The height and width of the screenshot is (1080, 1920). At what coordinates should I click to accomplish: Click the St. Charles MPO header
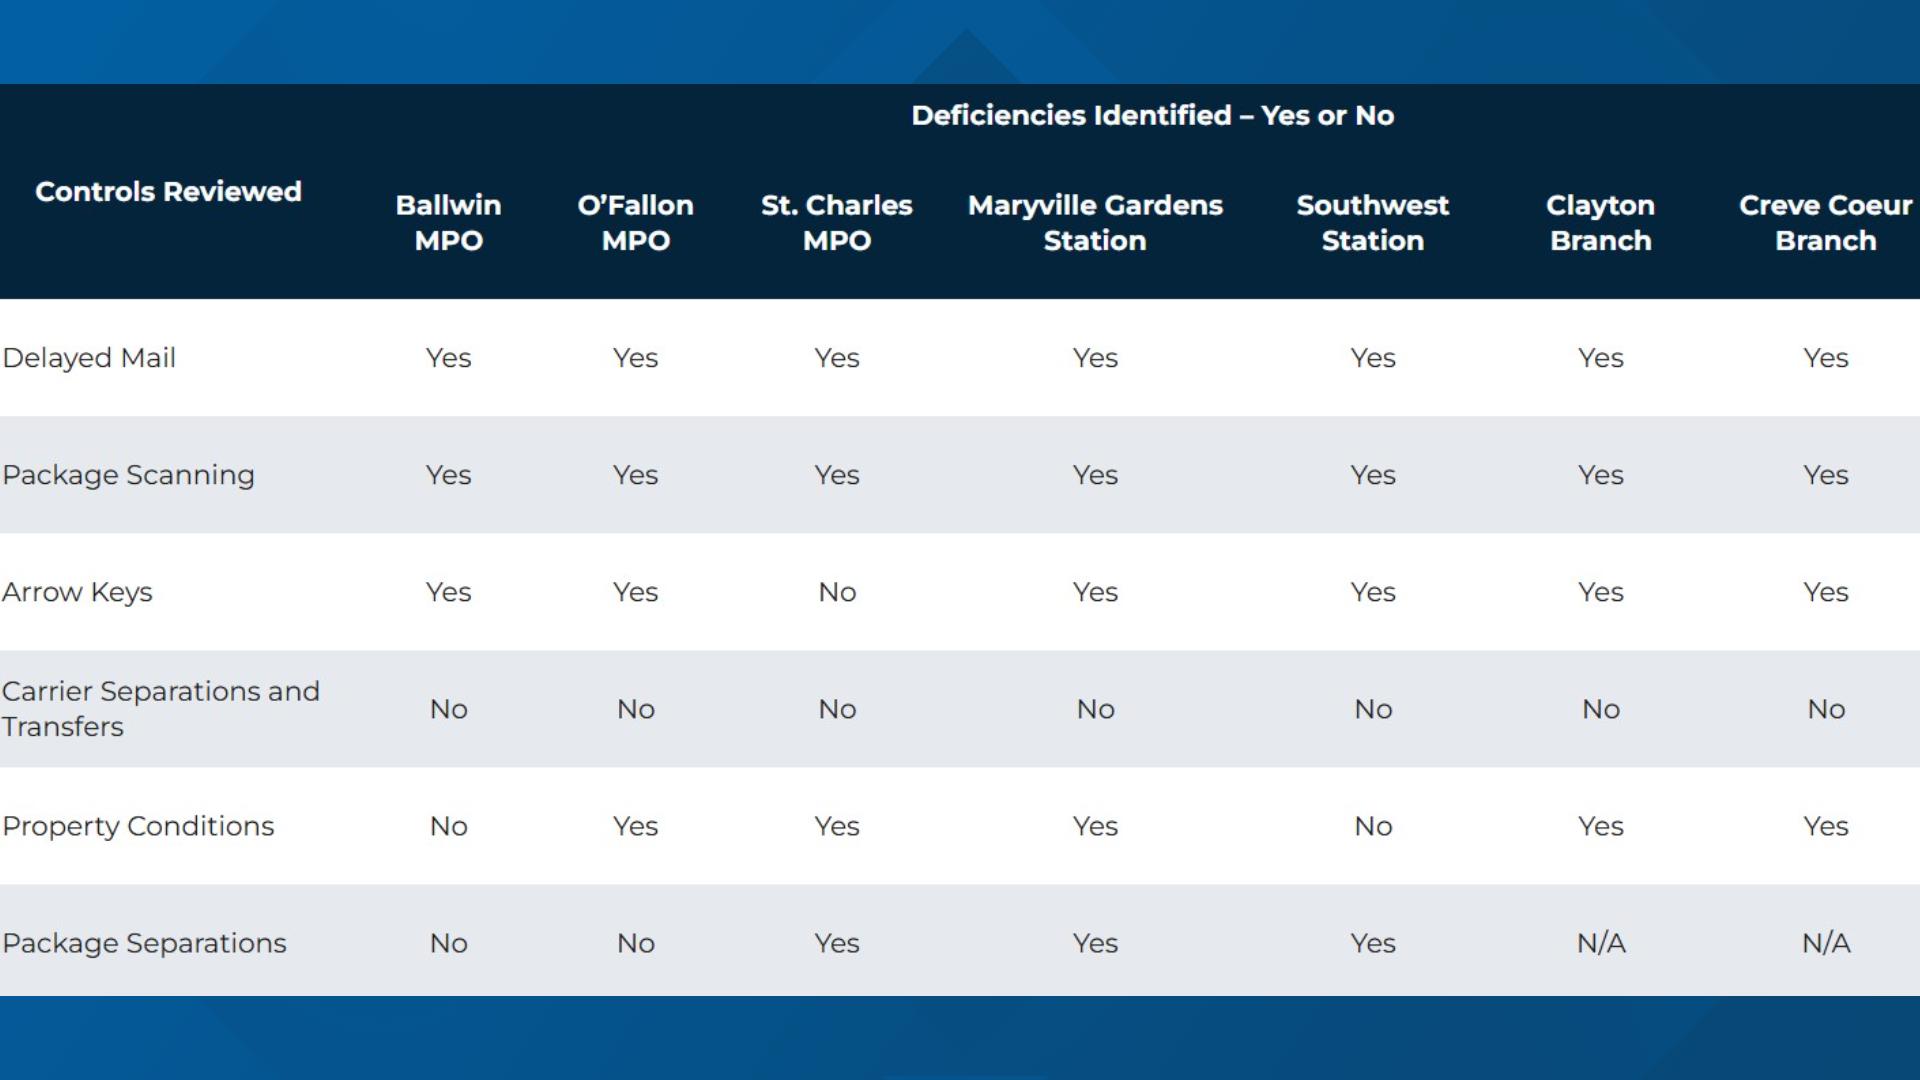click(837, 223)
